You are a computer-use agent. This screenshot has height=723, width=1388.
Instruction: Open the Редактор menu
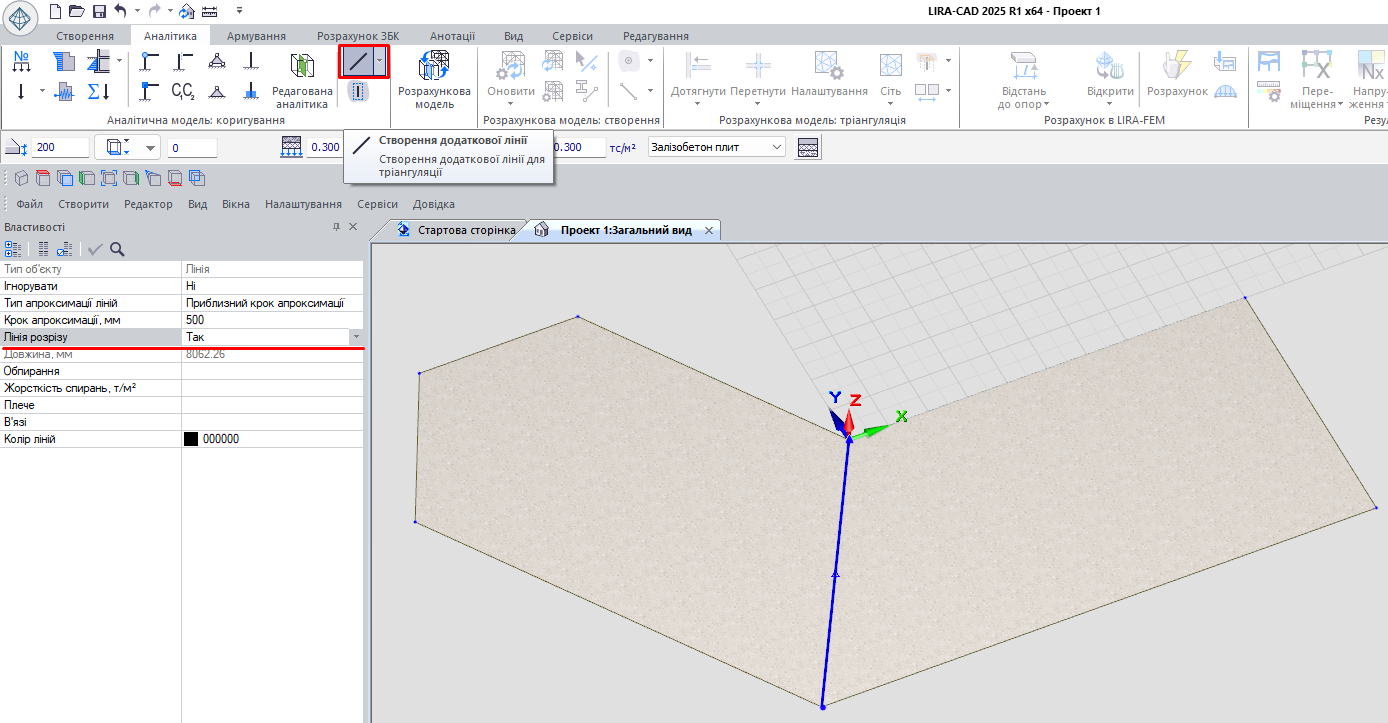148,204
